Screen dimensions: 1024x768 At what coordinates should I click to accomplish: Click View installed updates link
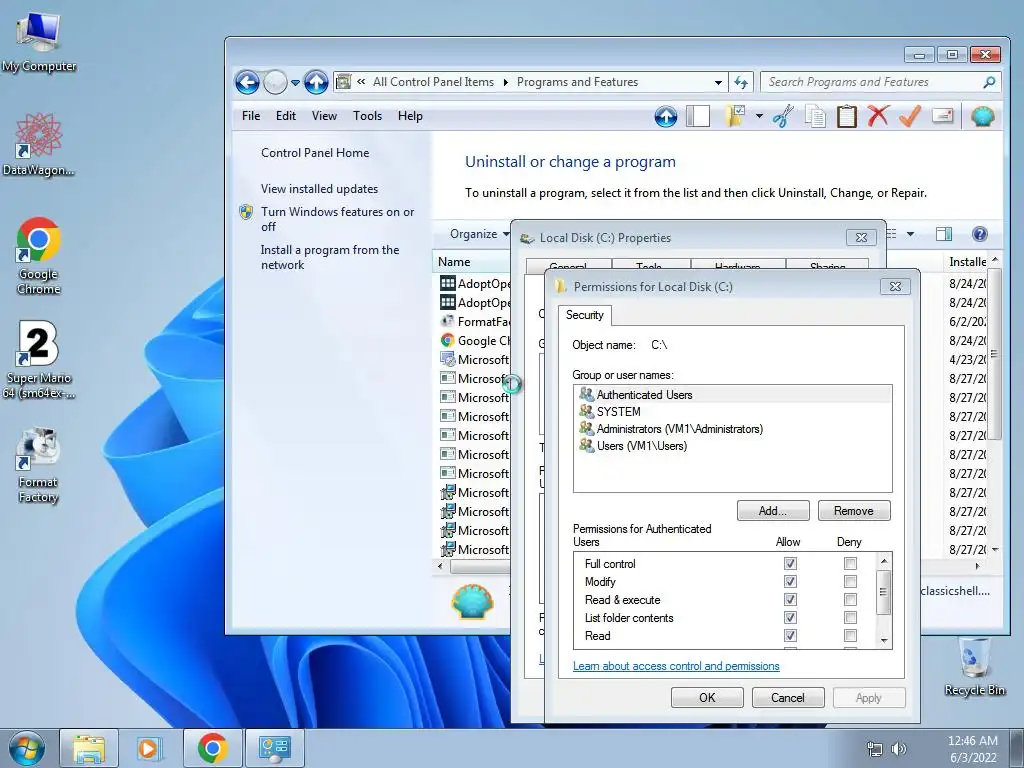tap(319, 189)
